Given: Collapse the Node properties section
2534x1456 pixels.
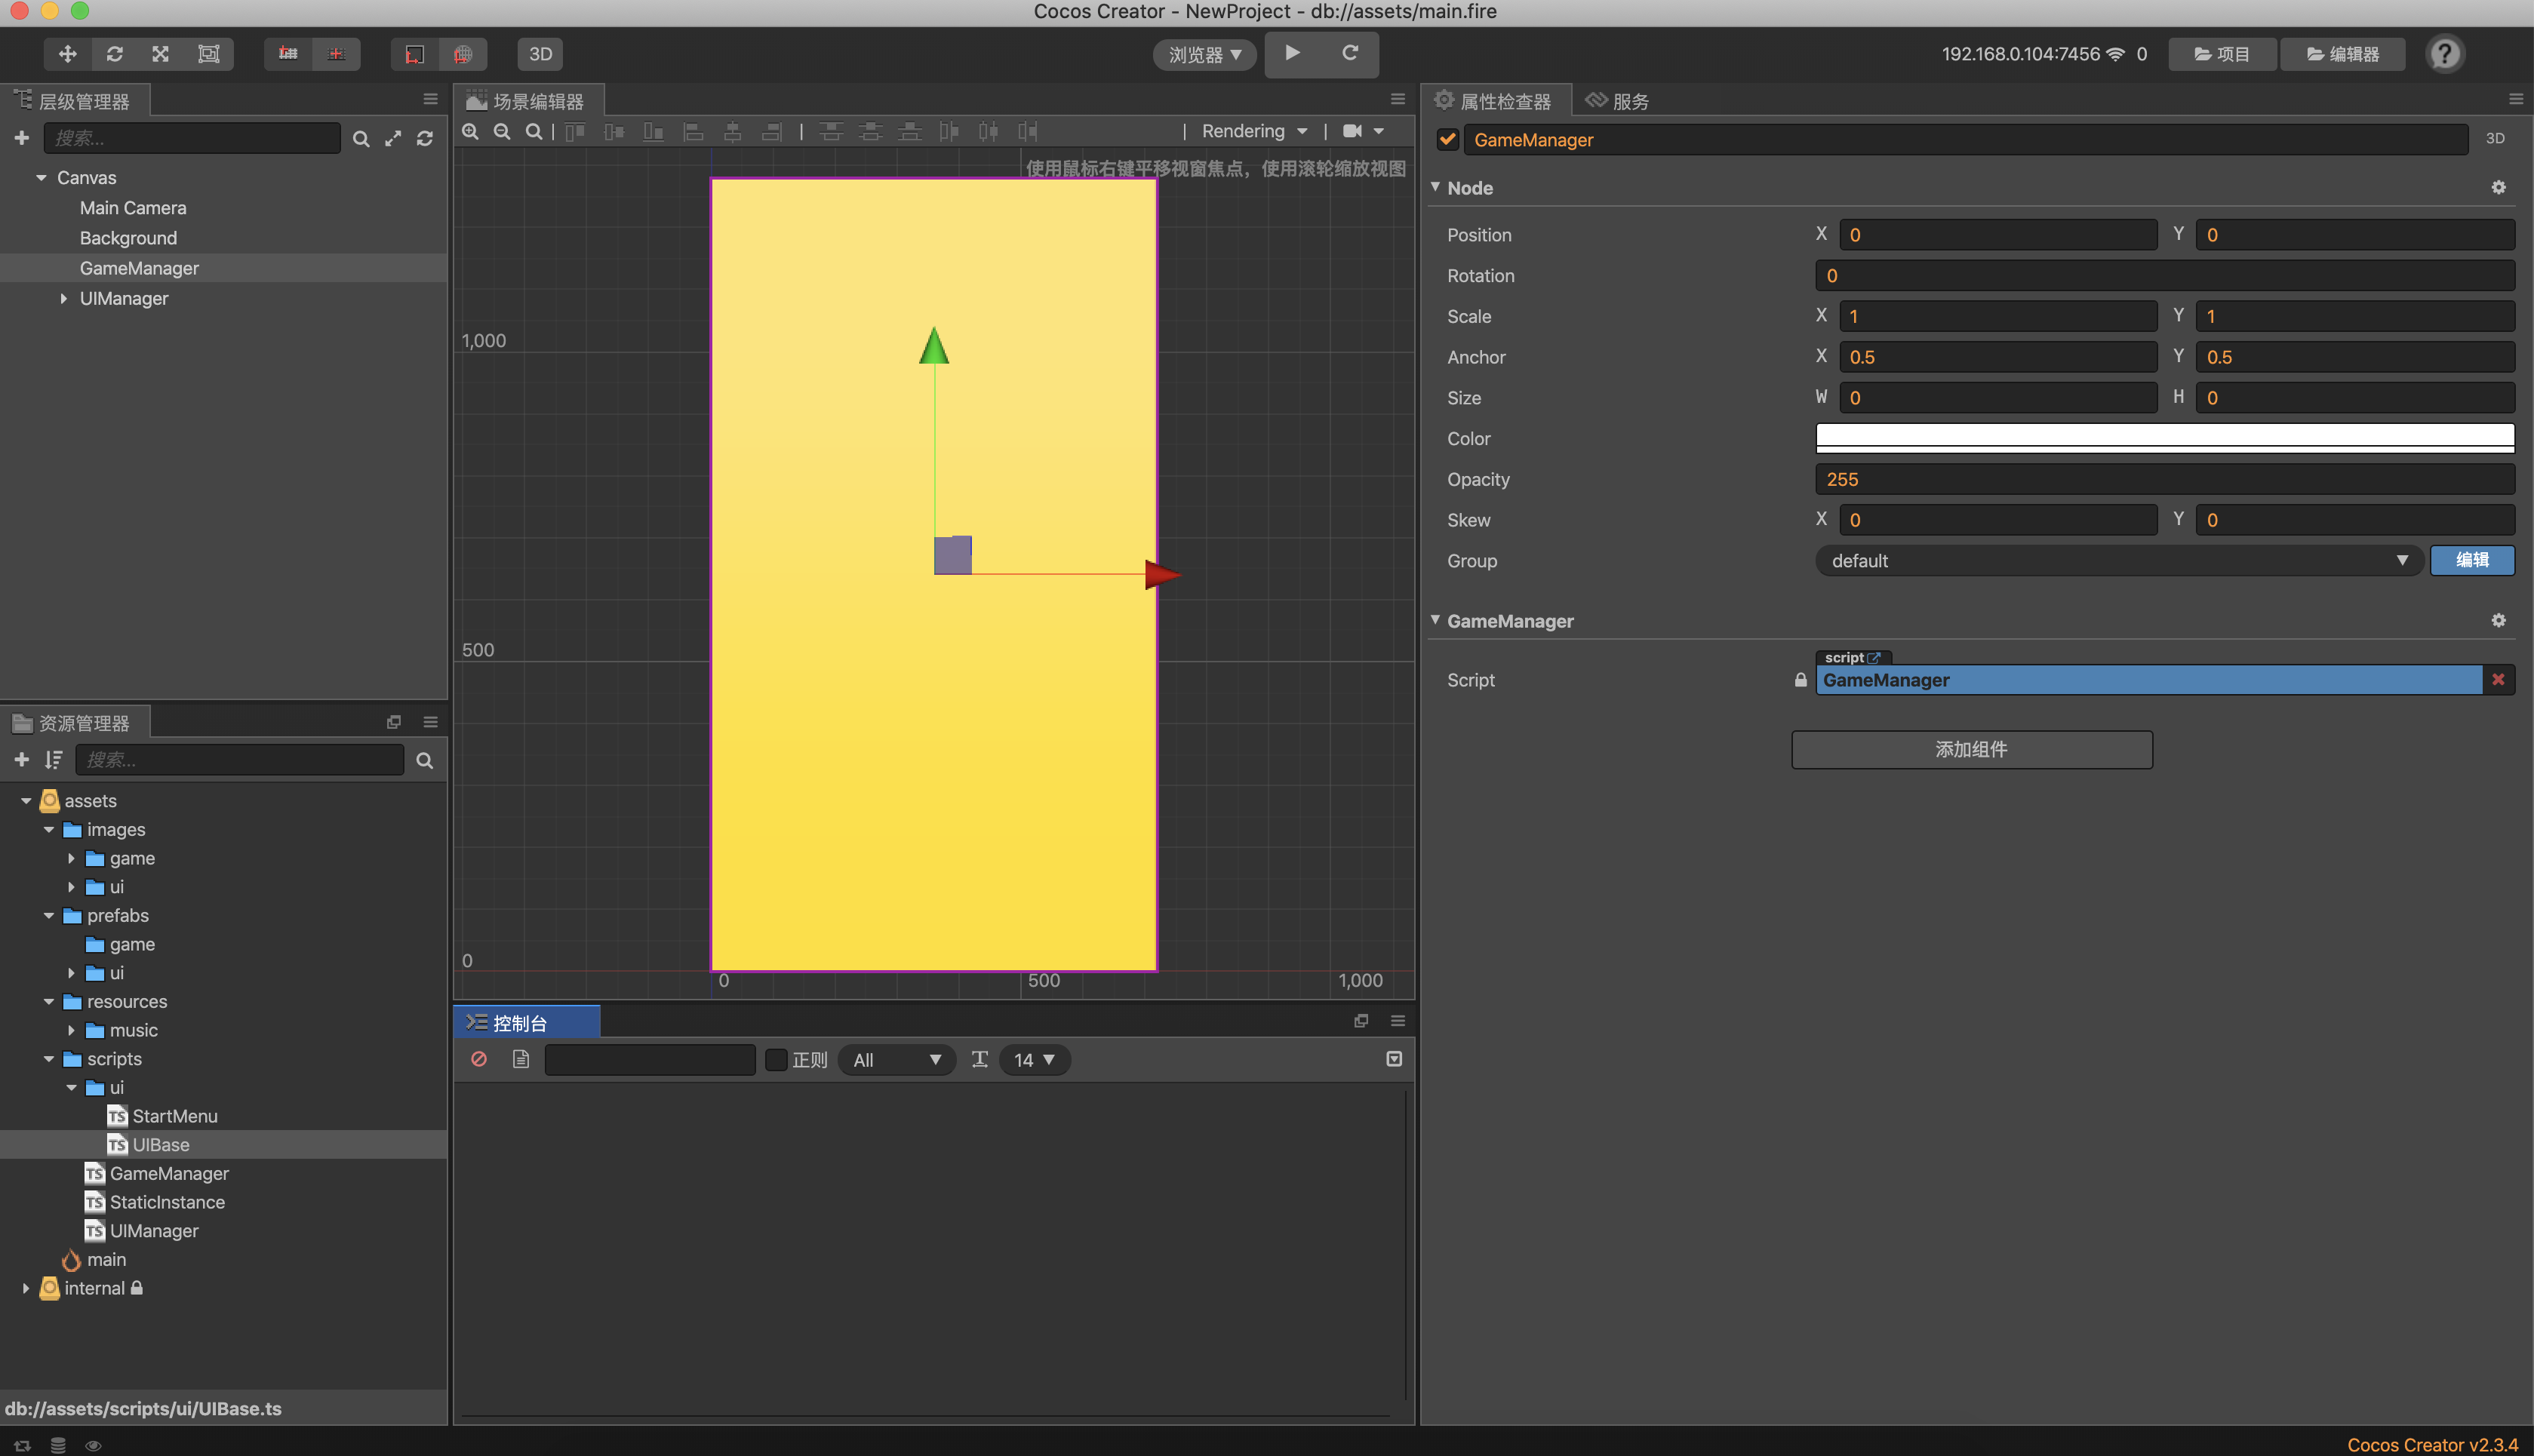Looking at the screenshot, I should (1435, 188).
